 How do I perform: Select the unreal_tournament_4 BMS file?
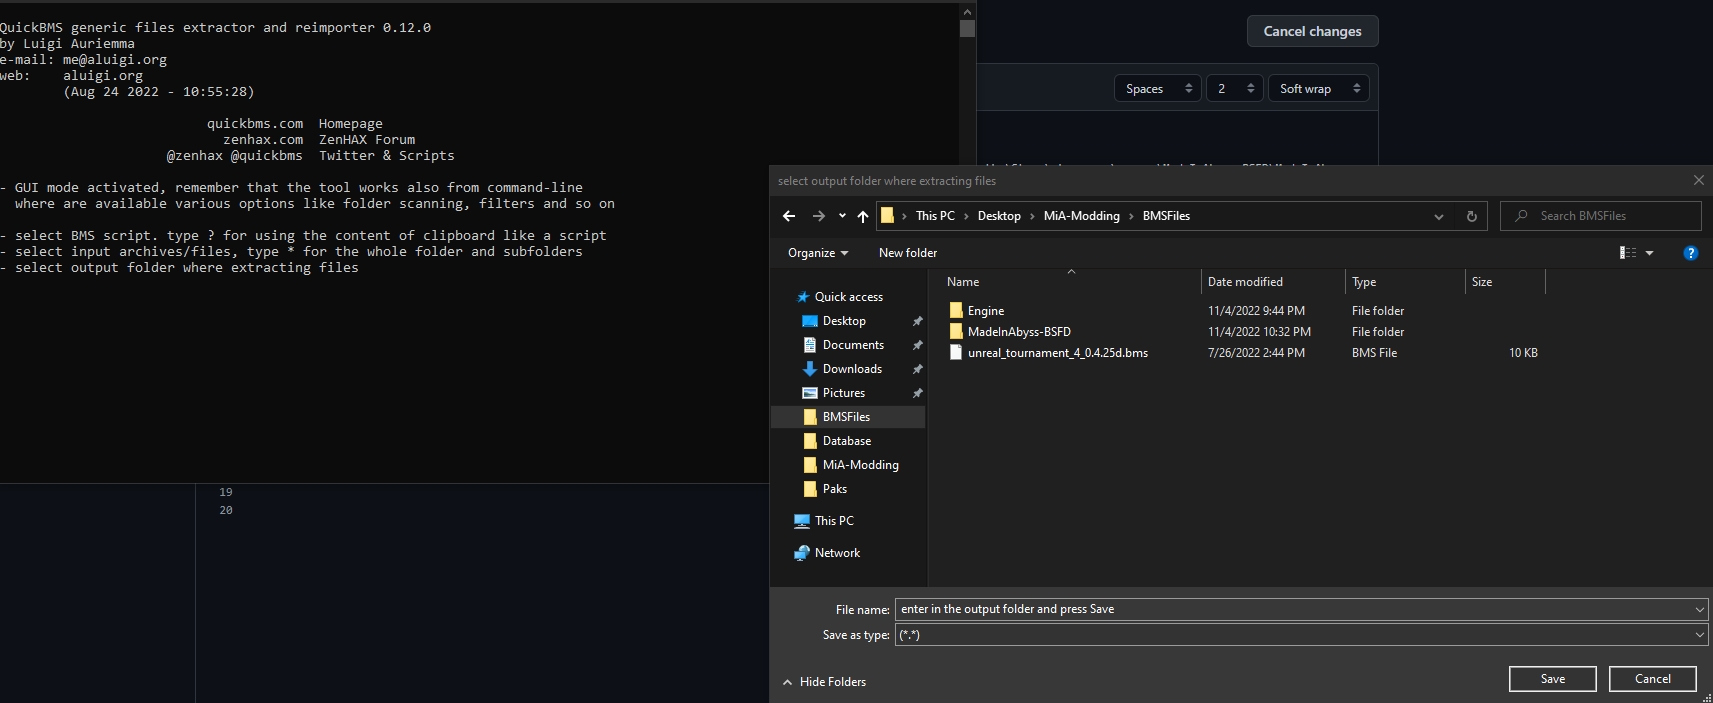(1057, 353)
